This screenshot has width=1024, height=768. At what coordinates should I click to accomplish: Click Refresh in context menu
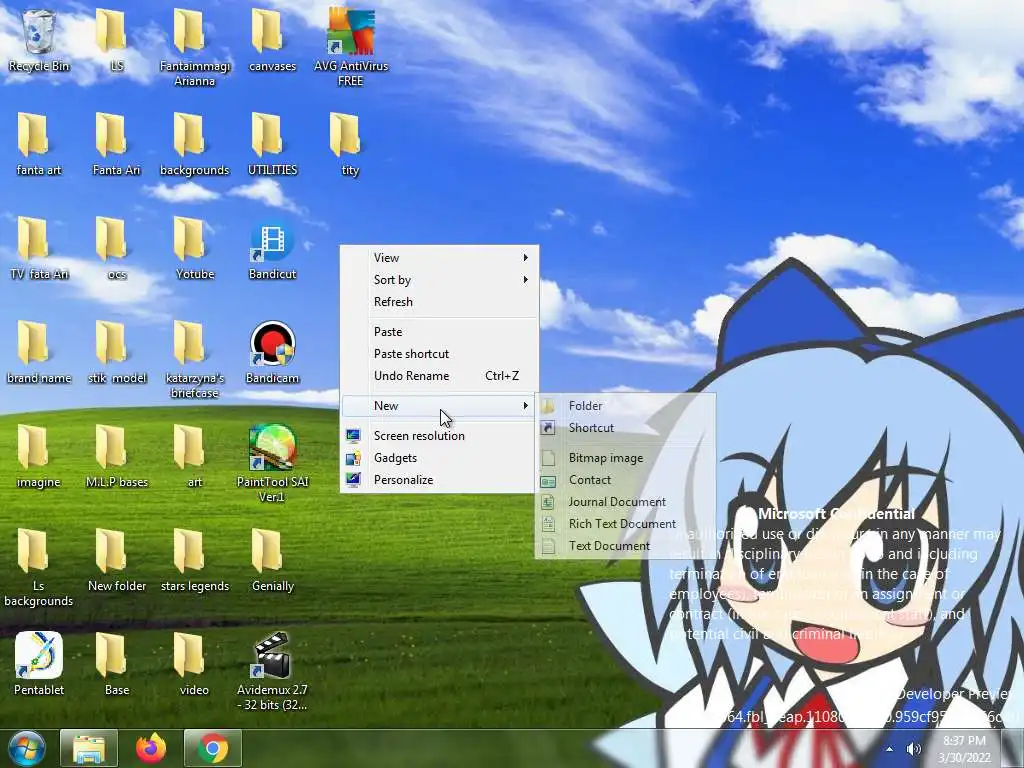pos(439,302)
